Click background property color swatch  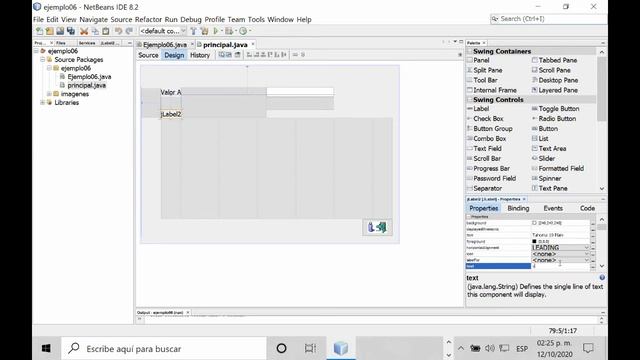click(x=534, y=223)
